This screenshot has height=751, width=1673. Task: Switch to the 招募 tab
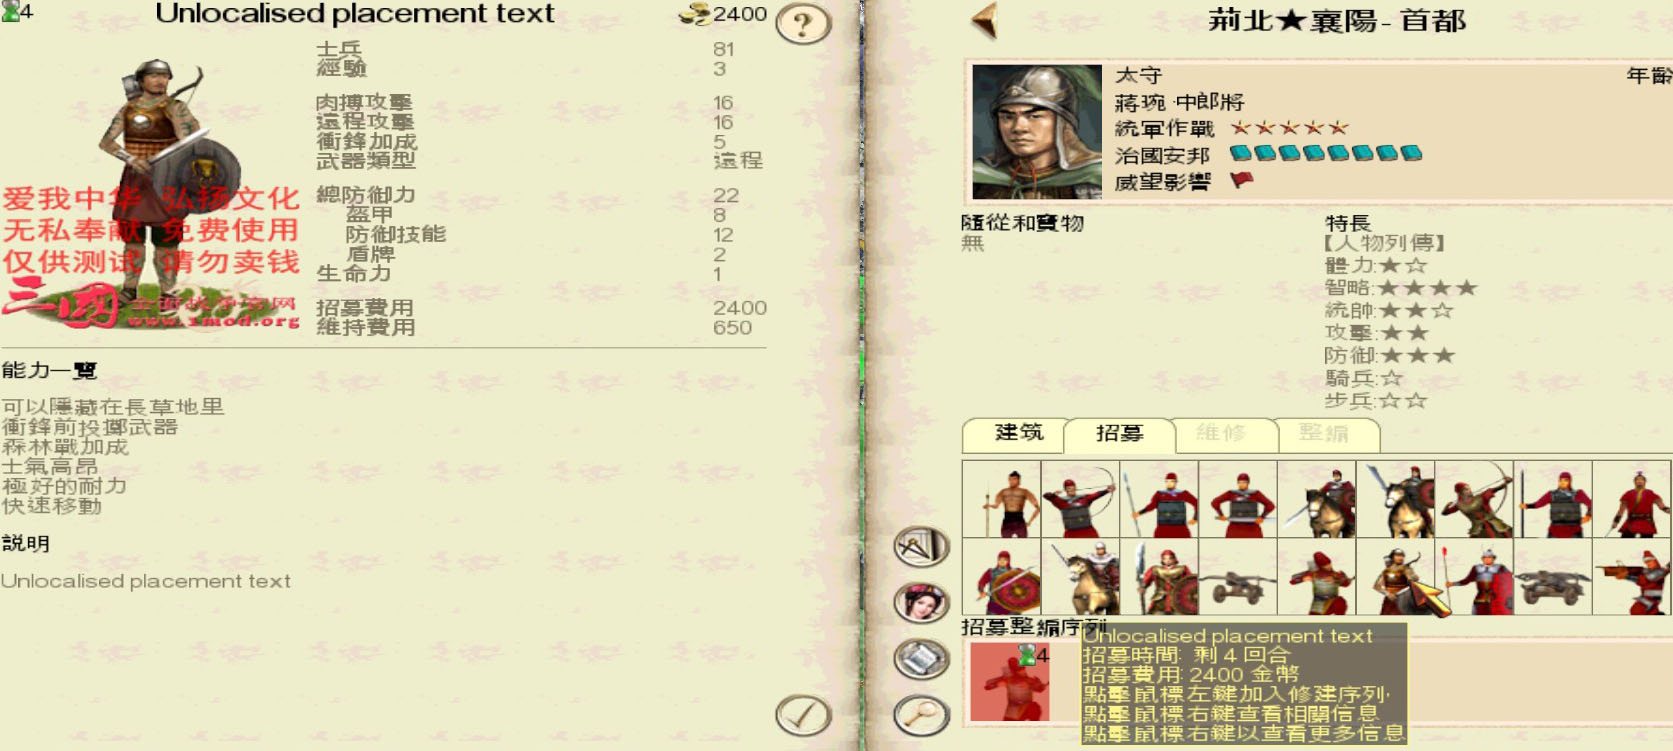(1120, 434)
